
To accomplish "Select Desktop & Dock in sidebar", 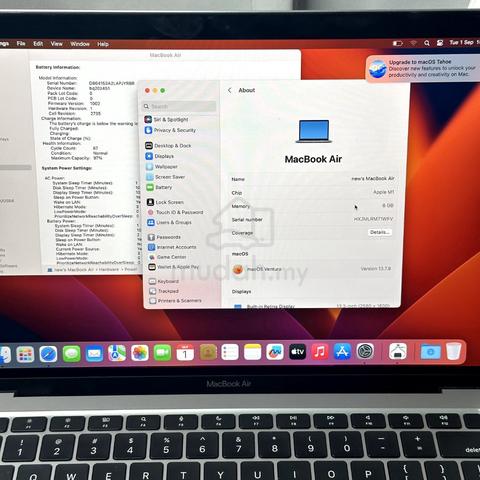I will (168, 146).
